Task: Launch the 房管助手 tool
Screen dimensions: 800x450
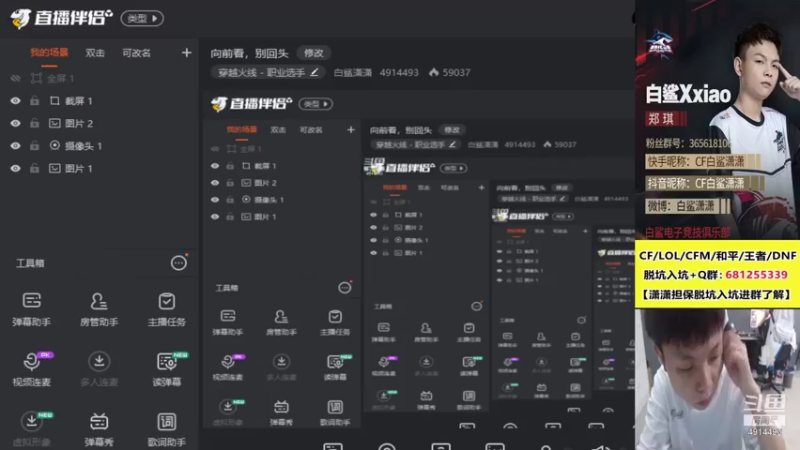Action: point(99,309)
